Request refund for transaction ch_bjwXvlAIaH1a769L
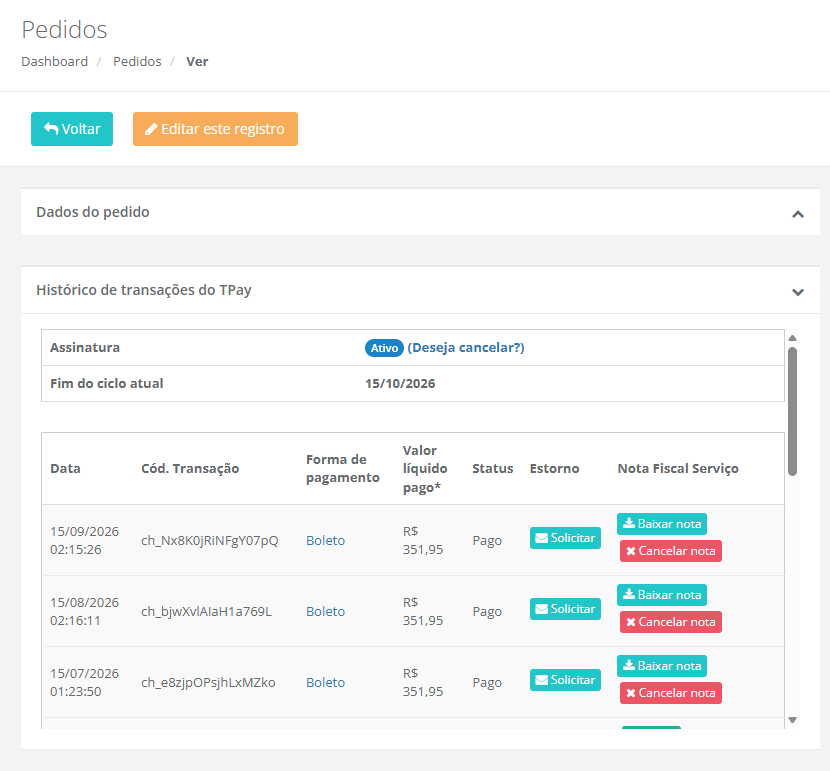Screen dimensions: 830x771 click(565, 609)
